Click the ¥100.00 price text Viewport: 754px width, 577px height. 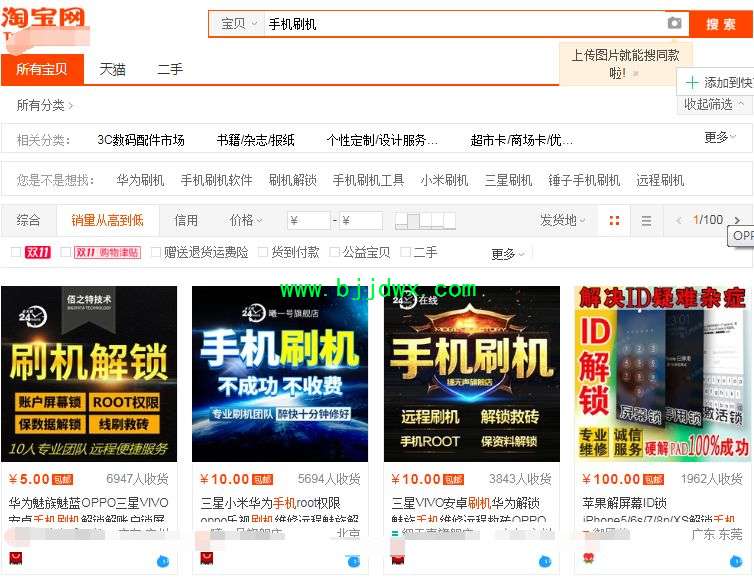[x=611, y=479]
